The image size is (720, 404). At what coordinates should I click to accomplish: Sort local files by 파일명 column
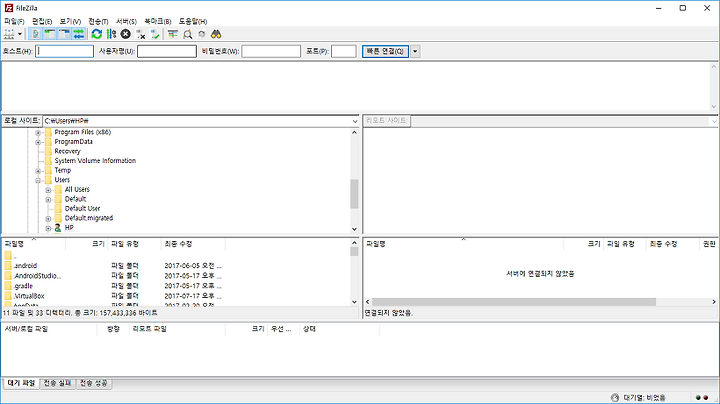coord(34,244)
